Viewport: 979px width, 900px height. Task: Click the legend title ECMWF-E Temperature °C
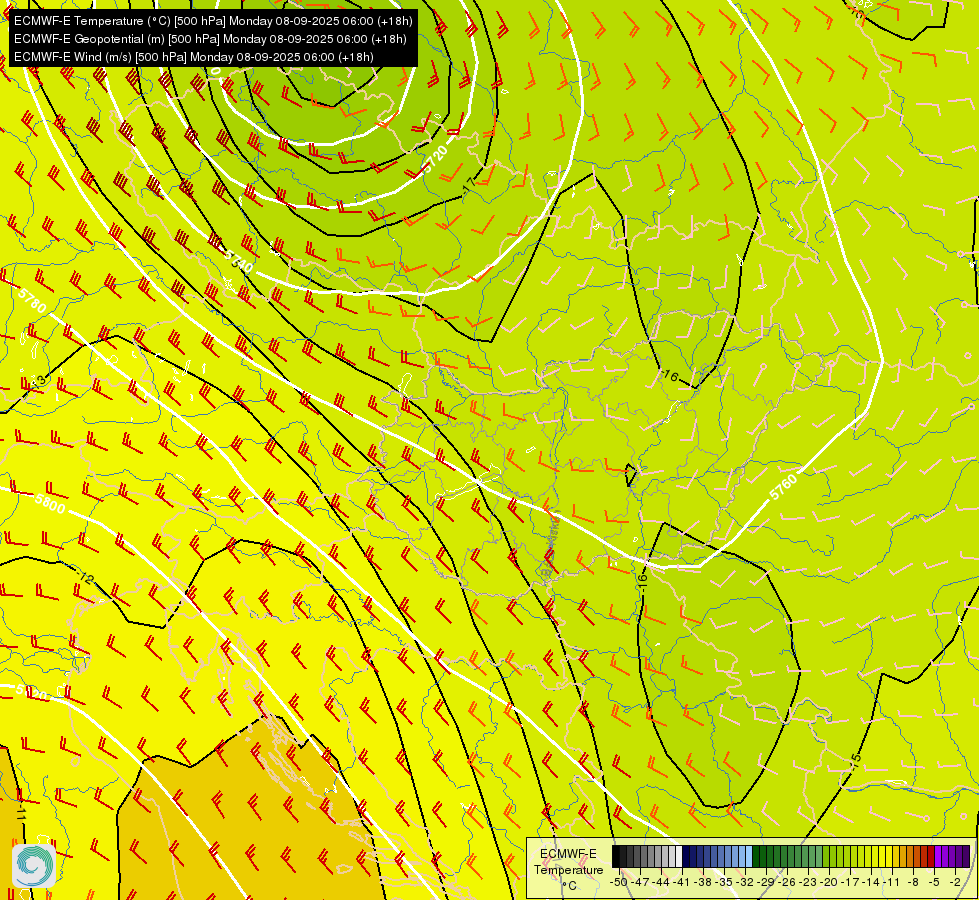568,869
